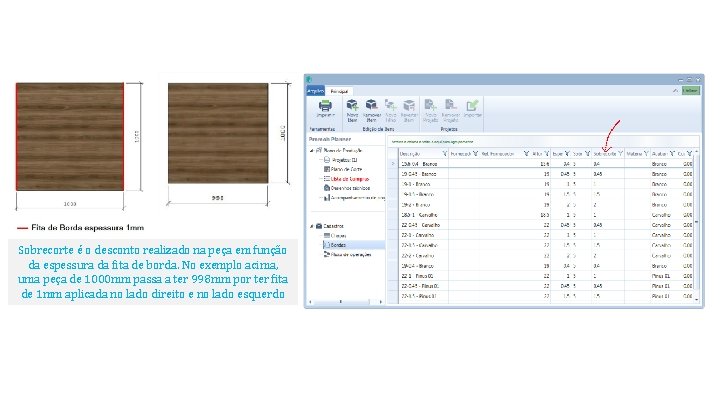Open Projetos in the navigation tree
Viewport: 720px width, 405px height.
coord(344,160)
